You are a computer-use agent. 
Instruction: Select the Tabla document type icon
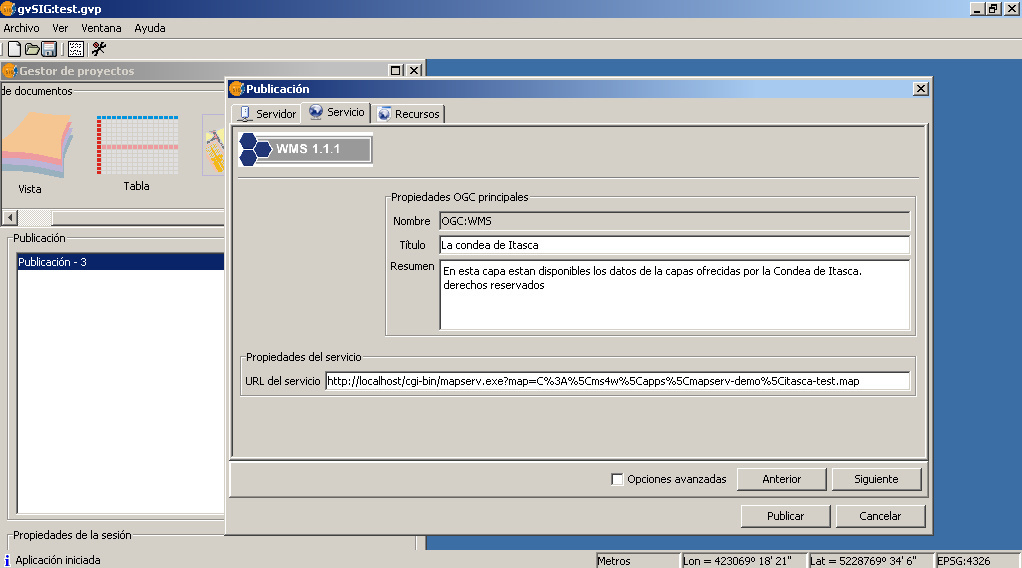[x=136, y=150]
